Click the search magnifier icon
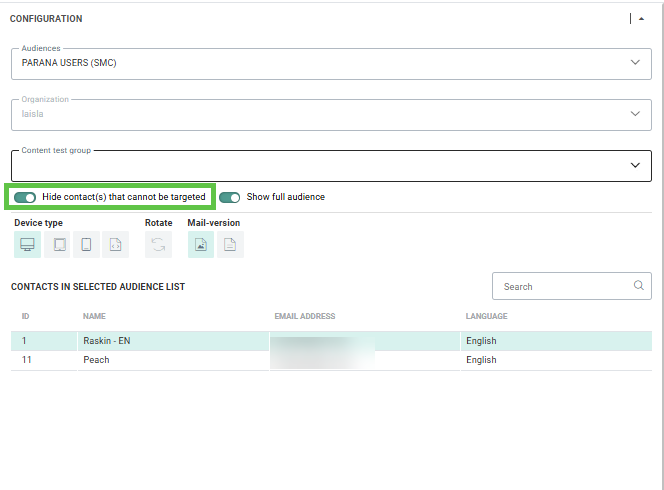The image size is (664, 490). [x=639, y=286]
